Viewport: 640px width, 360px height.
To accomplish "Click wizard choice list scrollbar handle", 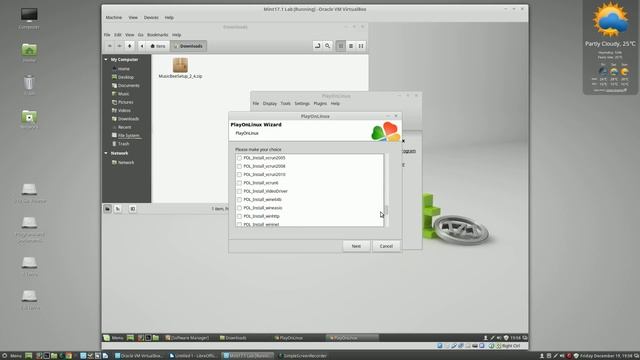I will tap(386, 211).
